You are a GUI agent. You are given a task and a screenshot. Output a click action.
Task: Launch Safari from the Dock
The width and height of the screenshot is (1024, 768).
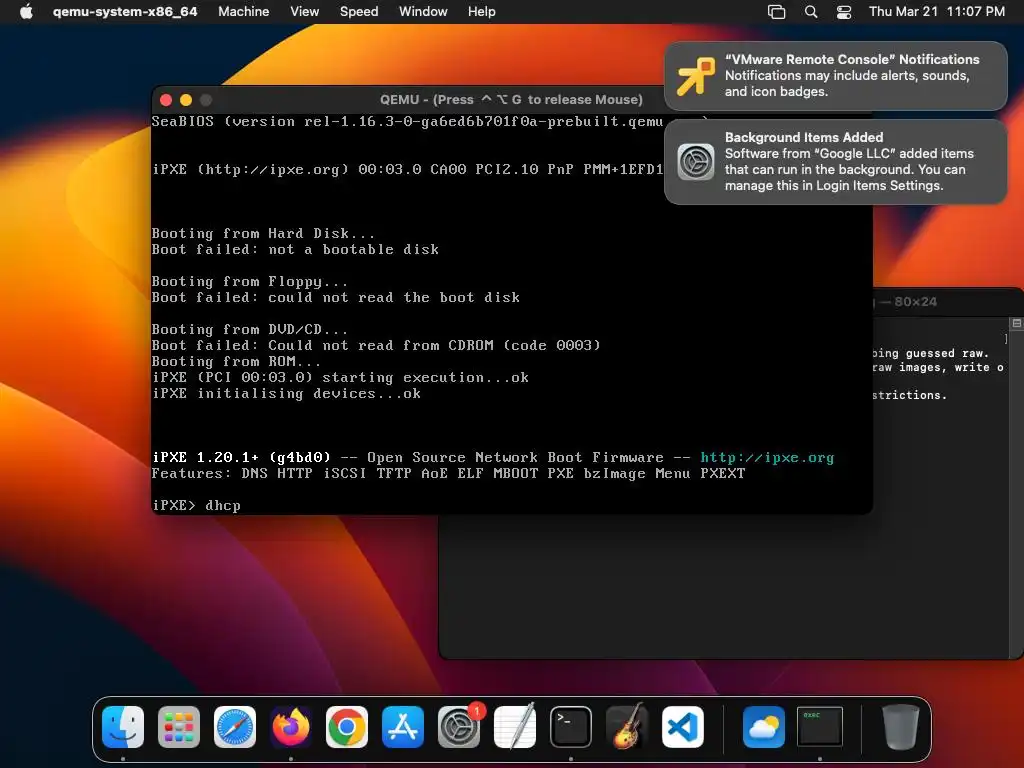[x=235, y=727]
